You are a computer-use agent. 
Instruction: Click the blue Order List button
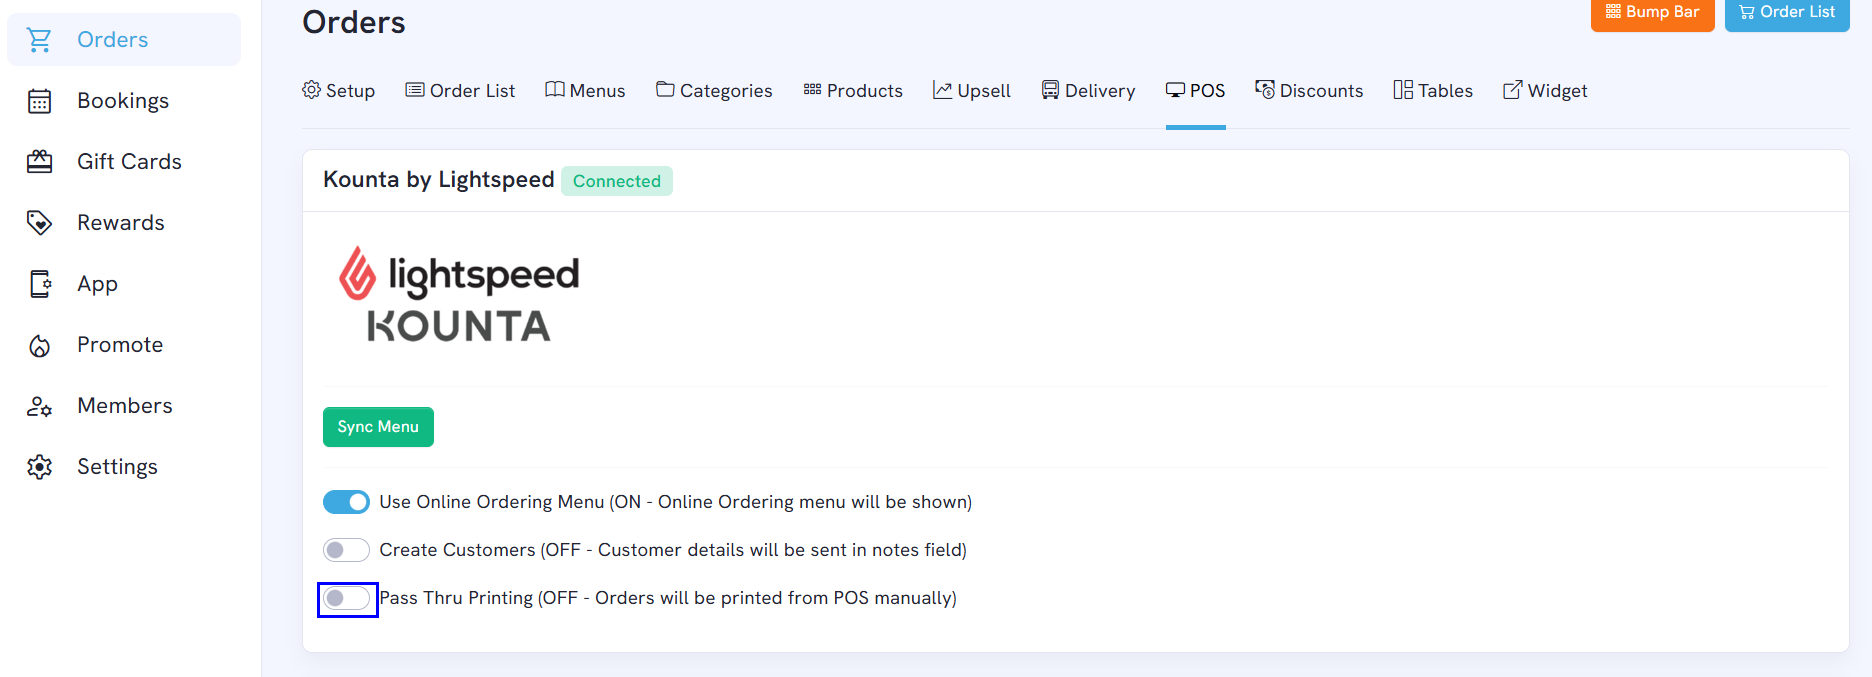(1787, 13)
